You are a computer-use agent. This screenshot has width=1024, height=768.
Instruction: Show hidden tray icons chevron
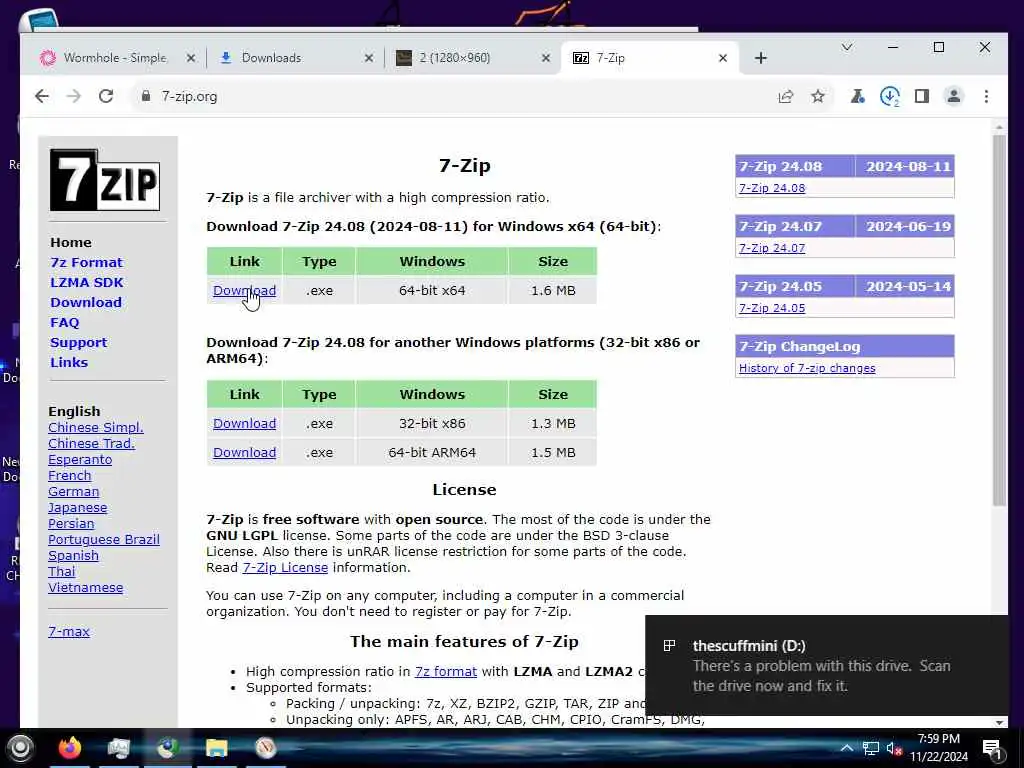tap(846, 748)
